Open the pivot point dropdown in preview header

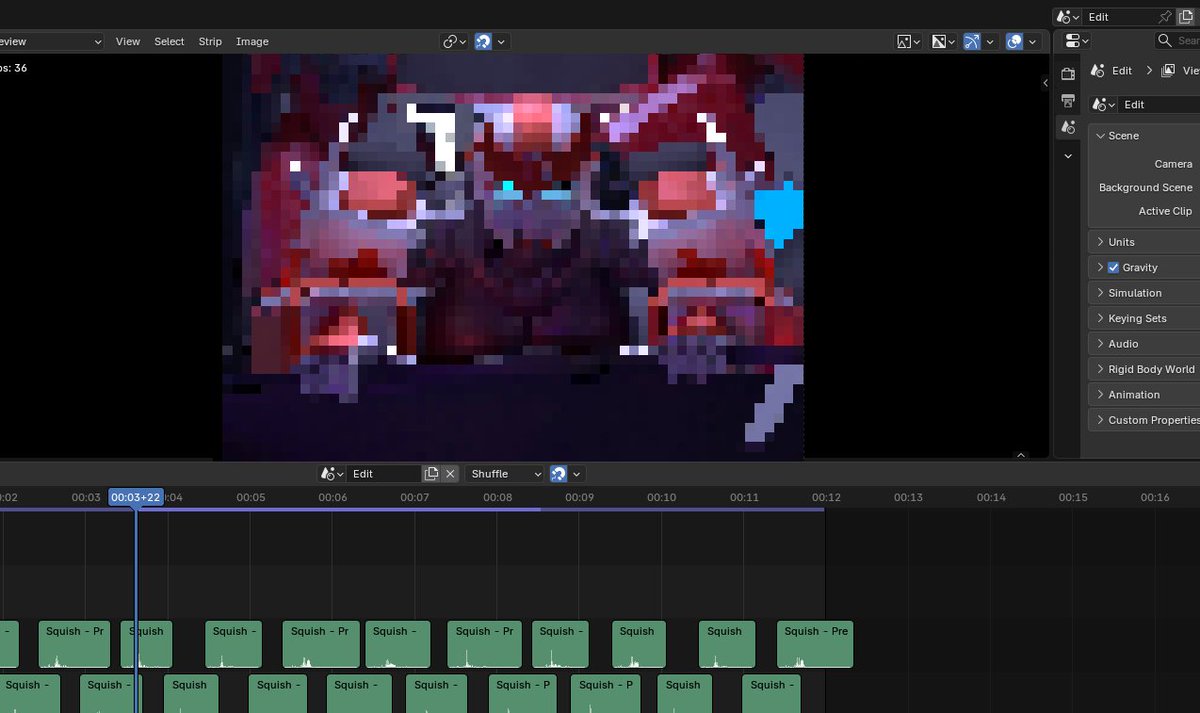point(455,42)
